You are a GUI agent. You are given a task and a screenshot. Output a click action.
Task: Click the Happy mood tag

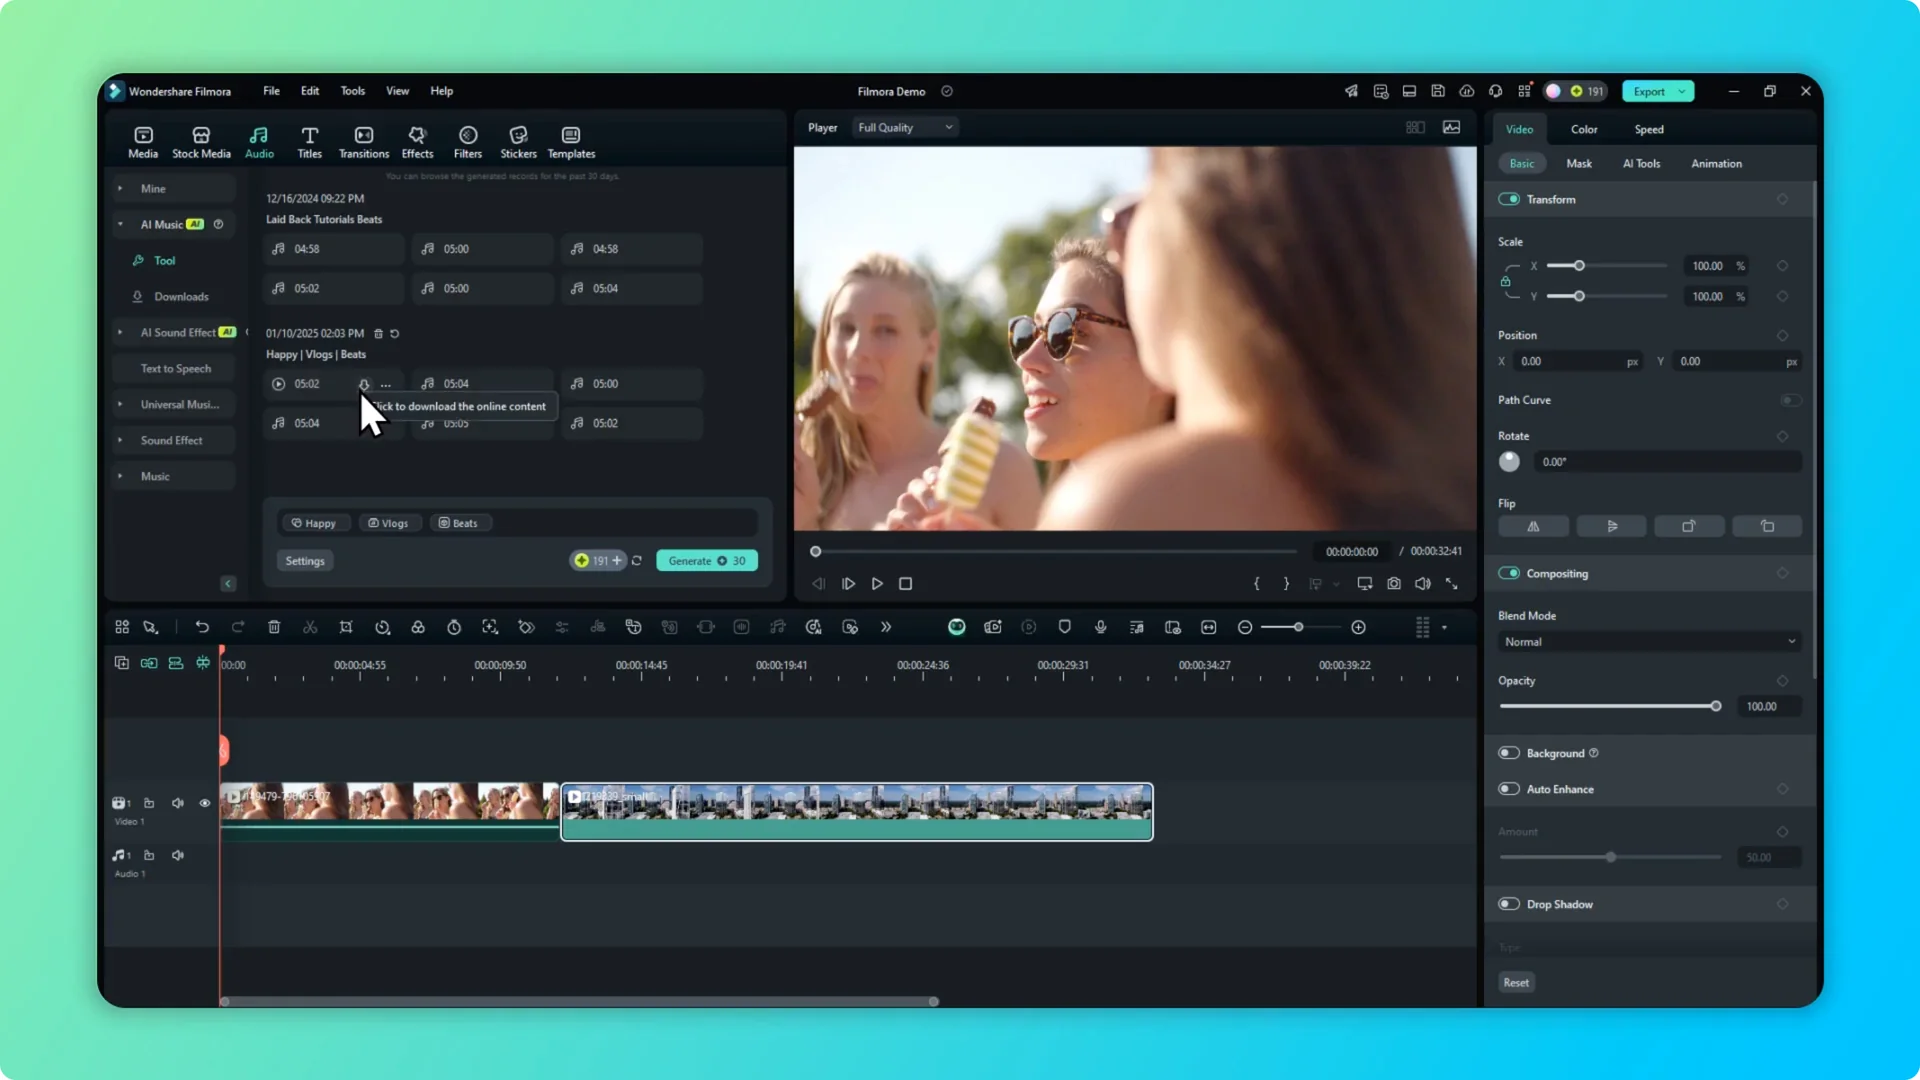coord(314,523)
